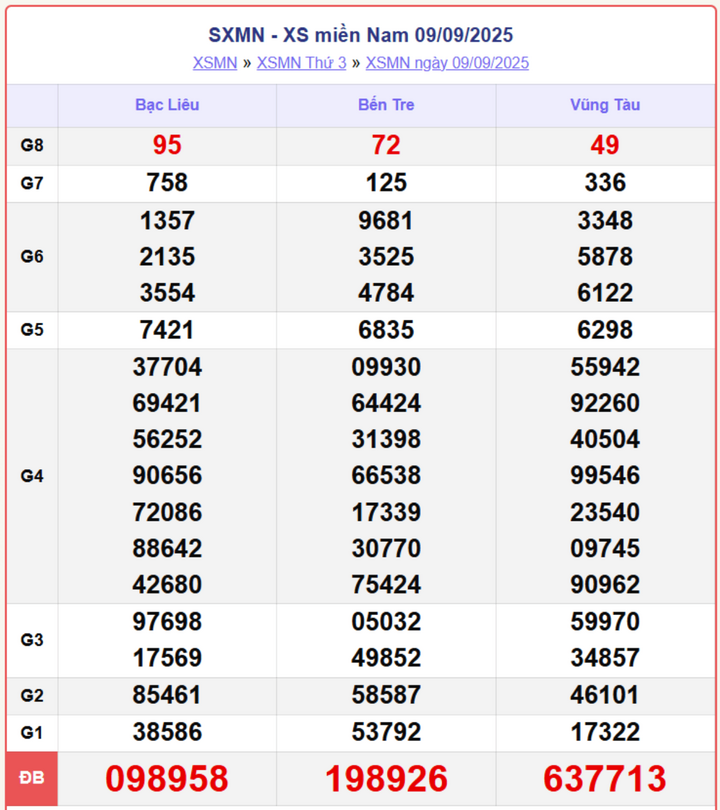Click the G6 row label
720x810 pixels.
[32, 256]
